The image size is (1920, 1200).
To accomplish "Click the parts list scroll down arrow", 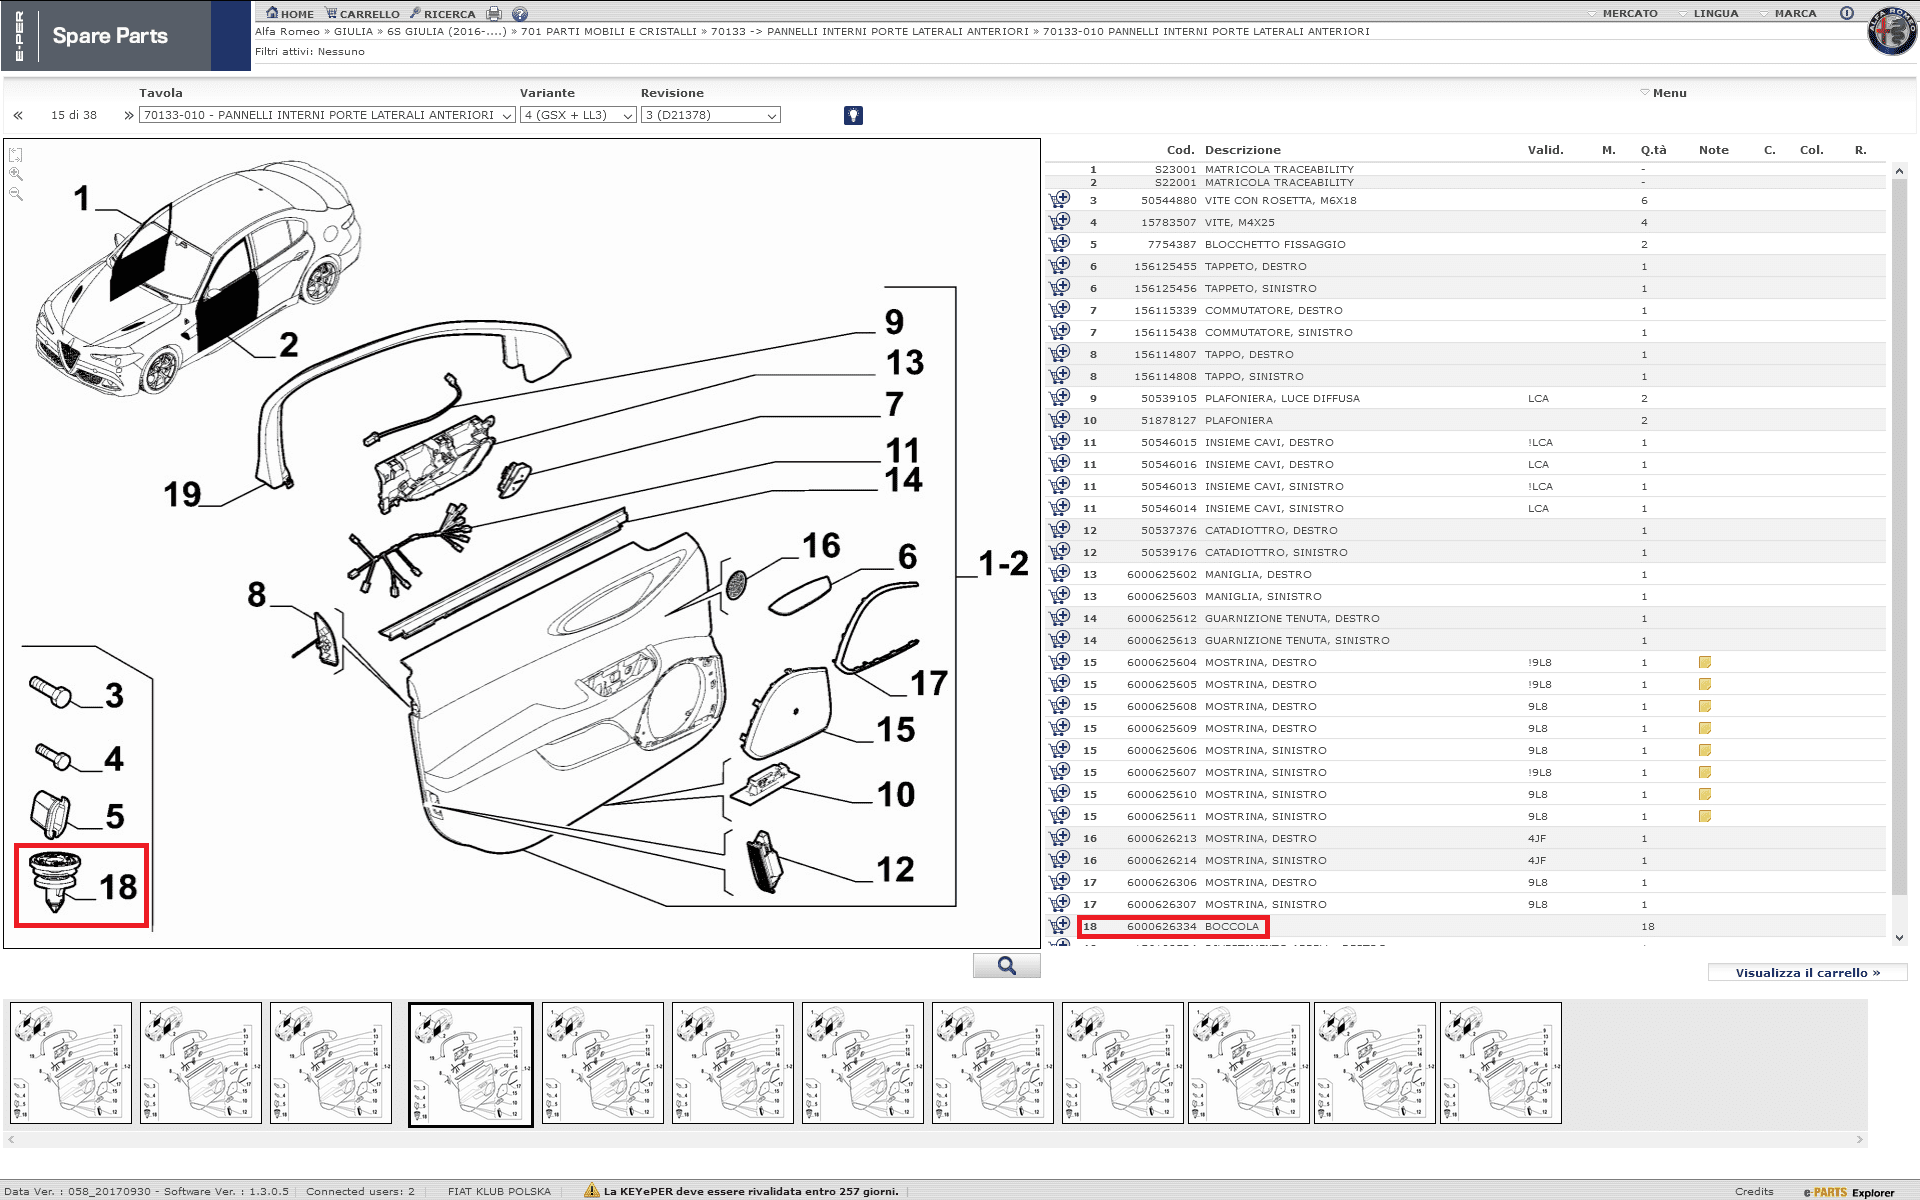I will [x=1899, y=938].
